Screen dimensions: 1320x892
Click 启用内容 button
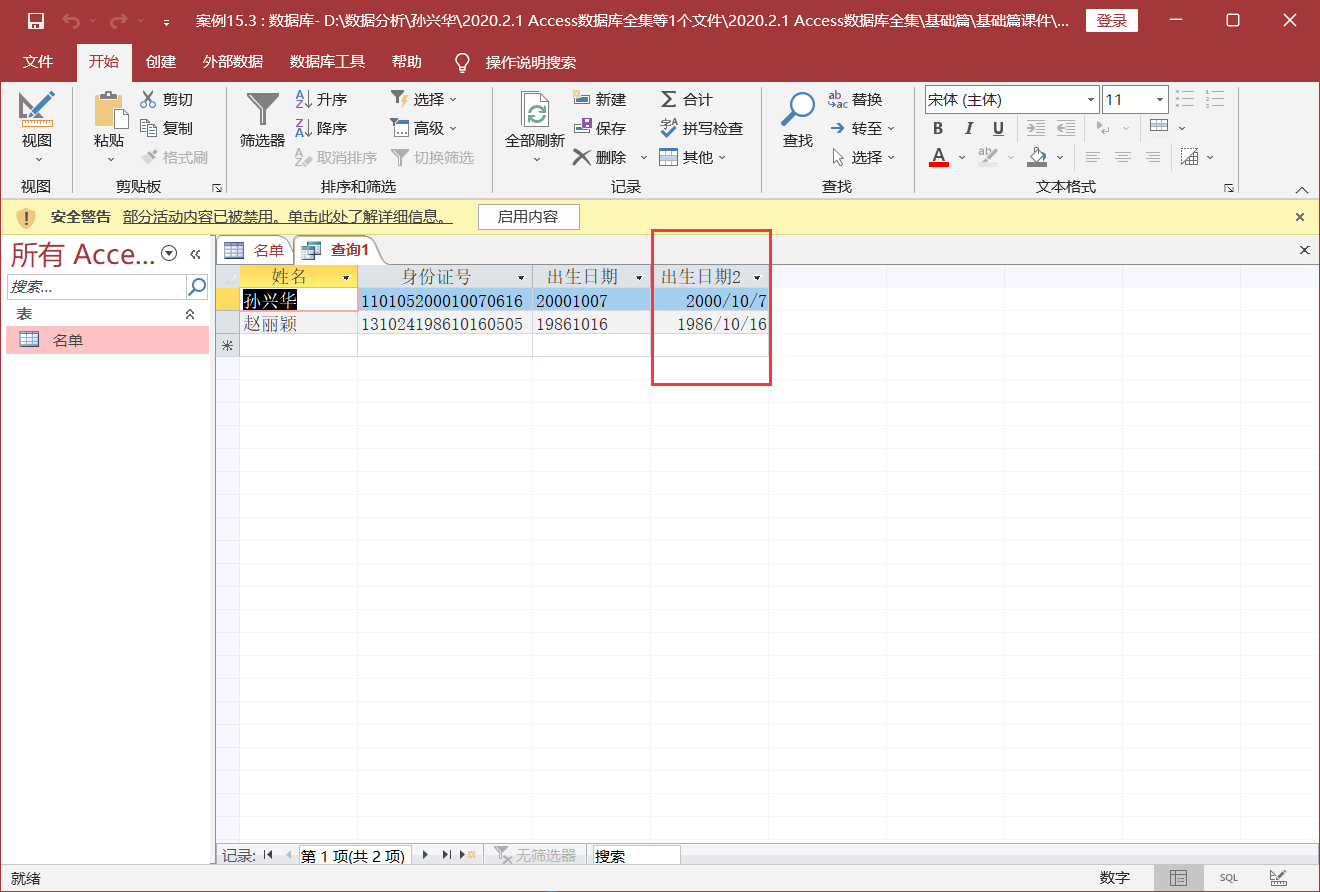click(x=528, y=217)
